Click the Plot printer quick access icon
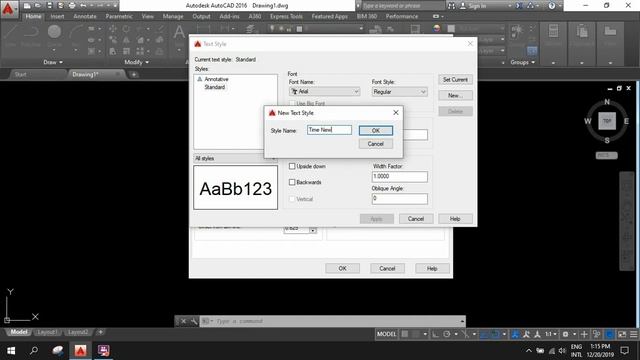Screen dimensions: 640x360 coord(72,6)
